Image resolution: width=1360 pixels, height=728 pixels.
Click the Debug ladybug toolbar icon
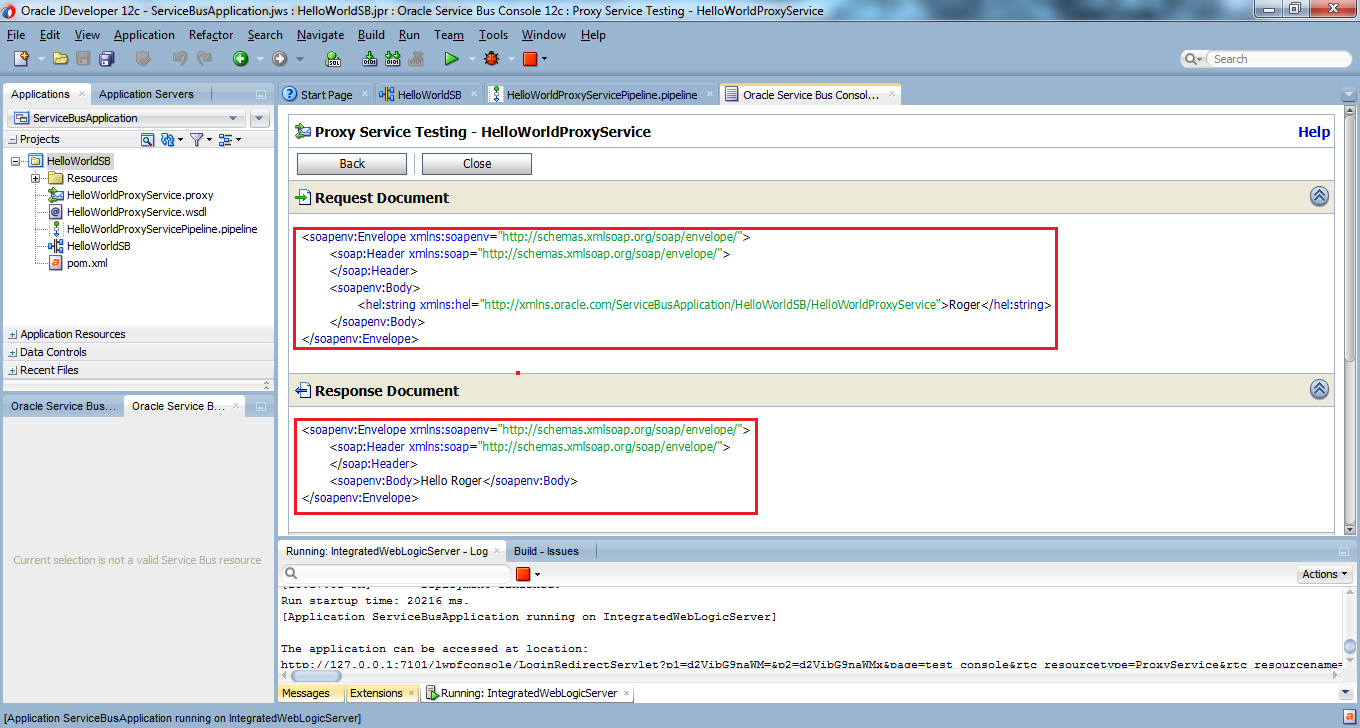[491, 59]
